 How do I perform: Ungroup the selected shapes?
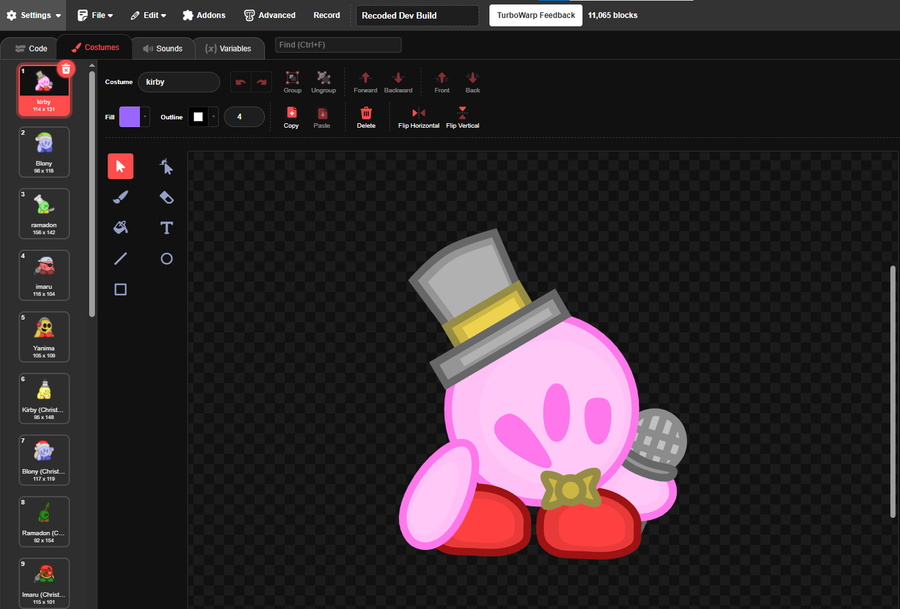pyautogui.click(x=323, y=82)
